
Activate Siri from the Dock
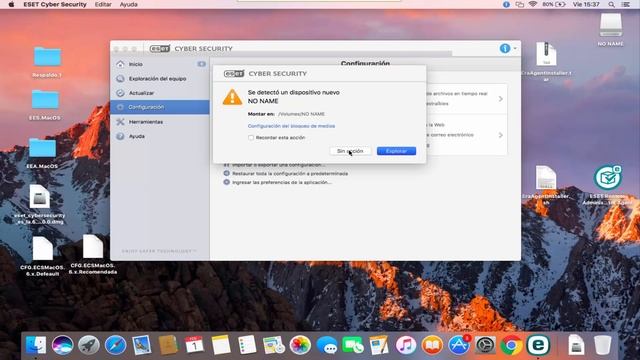click(x=62, y=345)
